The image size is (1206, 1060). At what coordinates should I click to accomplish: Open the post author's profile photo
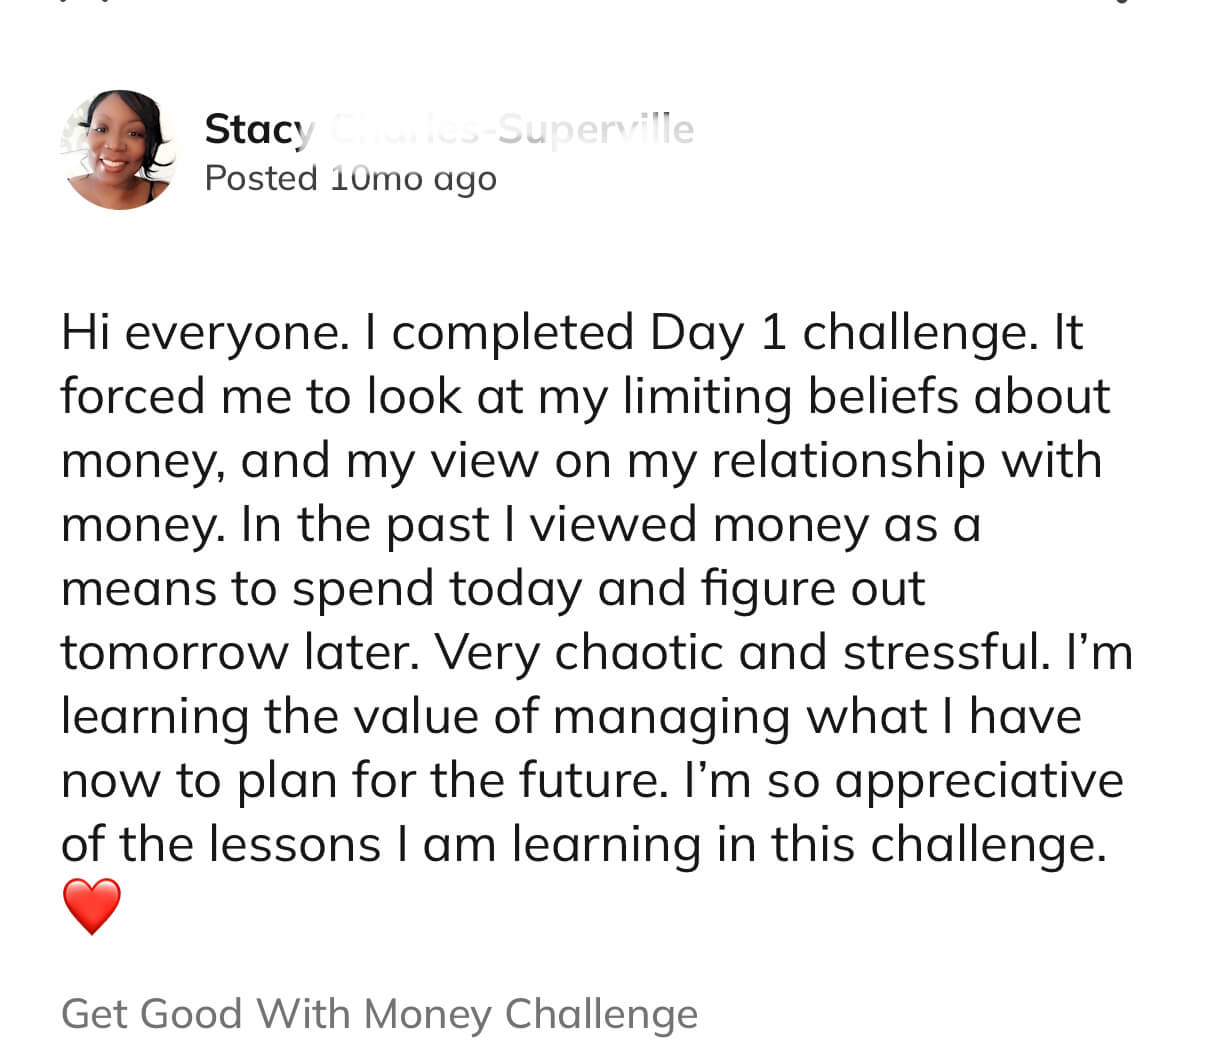pyautogui.click(x=119, y=150)
